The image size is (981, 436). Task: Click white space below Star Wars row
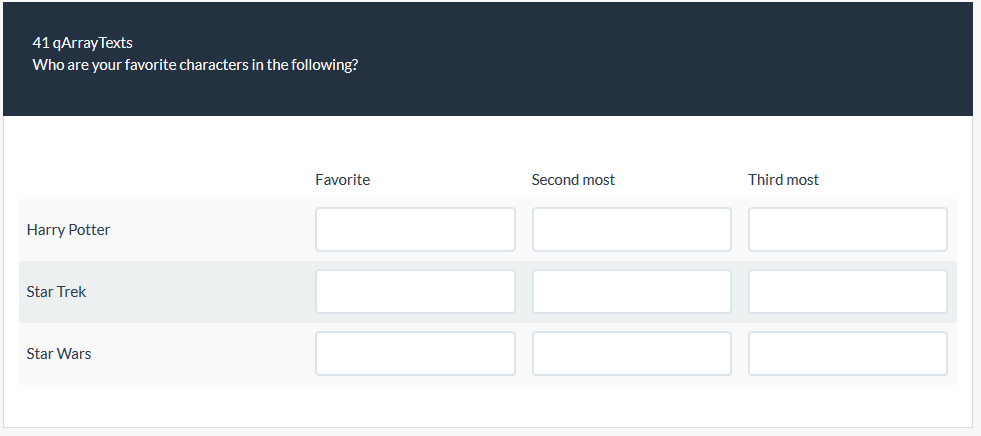pyautogui.click(x=488, y=406)
